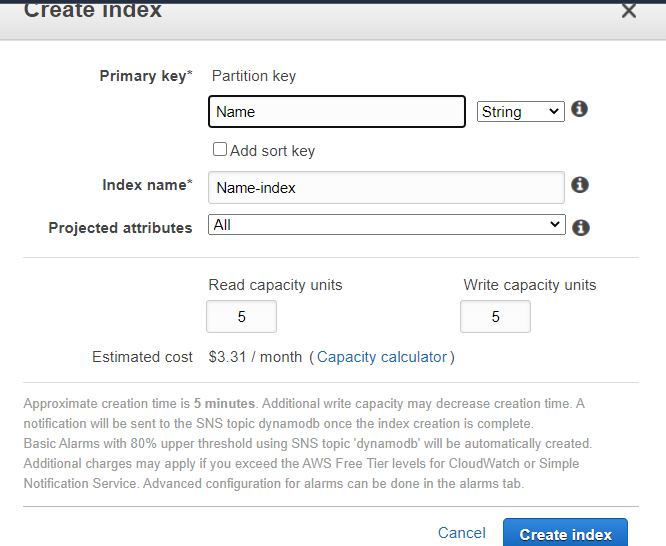
Task: Select the Write capacity units box
Action: pyautogui.click(x=495, y=317)
